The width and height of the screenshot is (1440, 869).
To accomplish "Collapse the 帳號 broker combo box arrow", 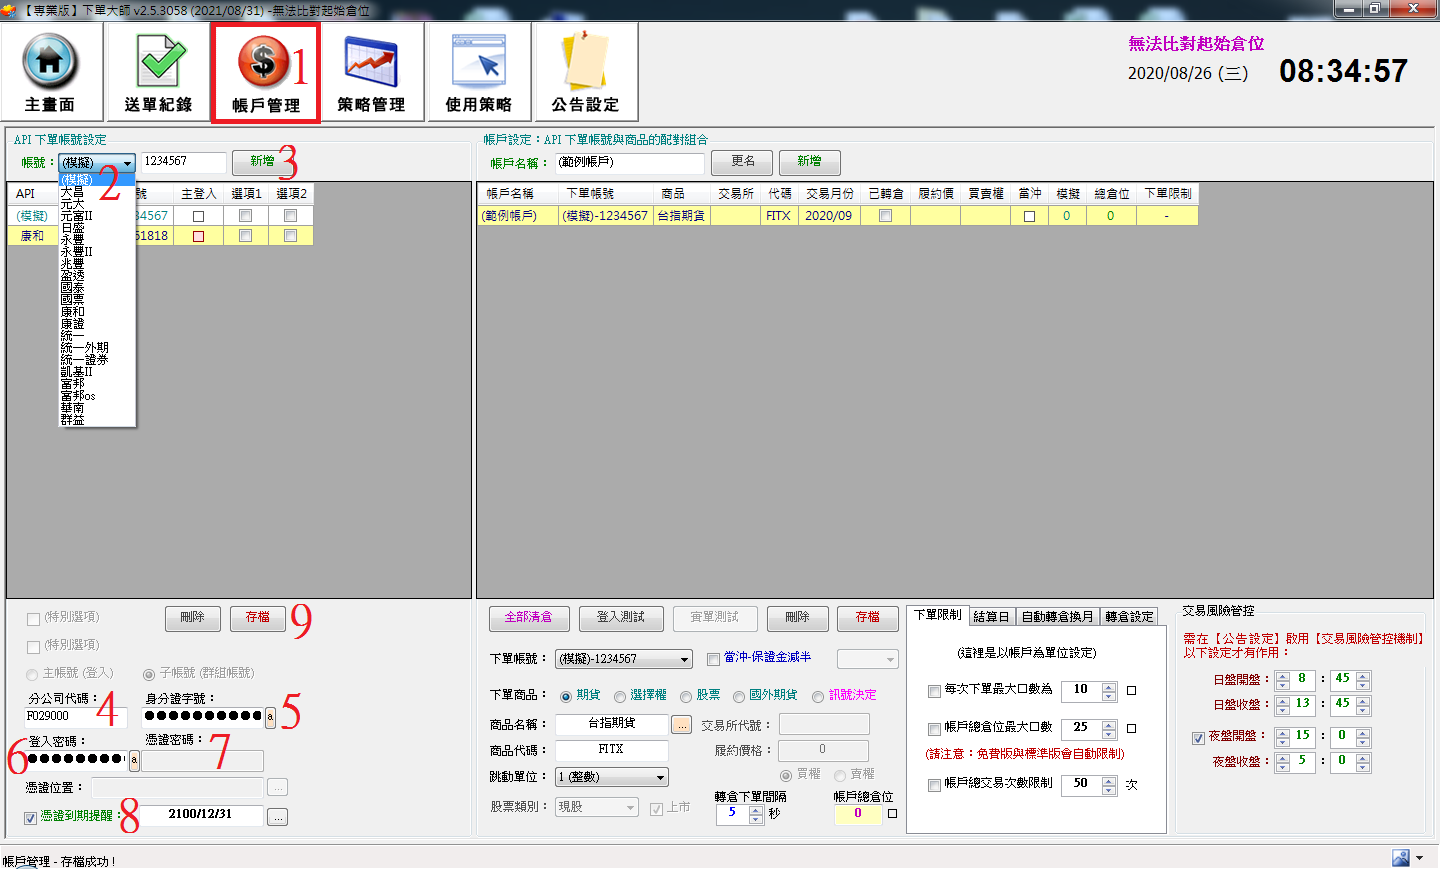I will tap(127, 163).
